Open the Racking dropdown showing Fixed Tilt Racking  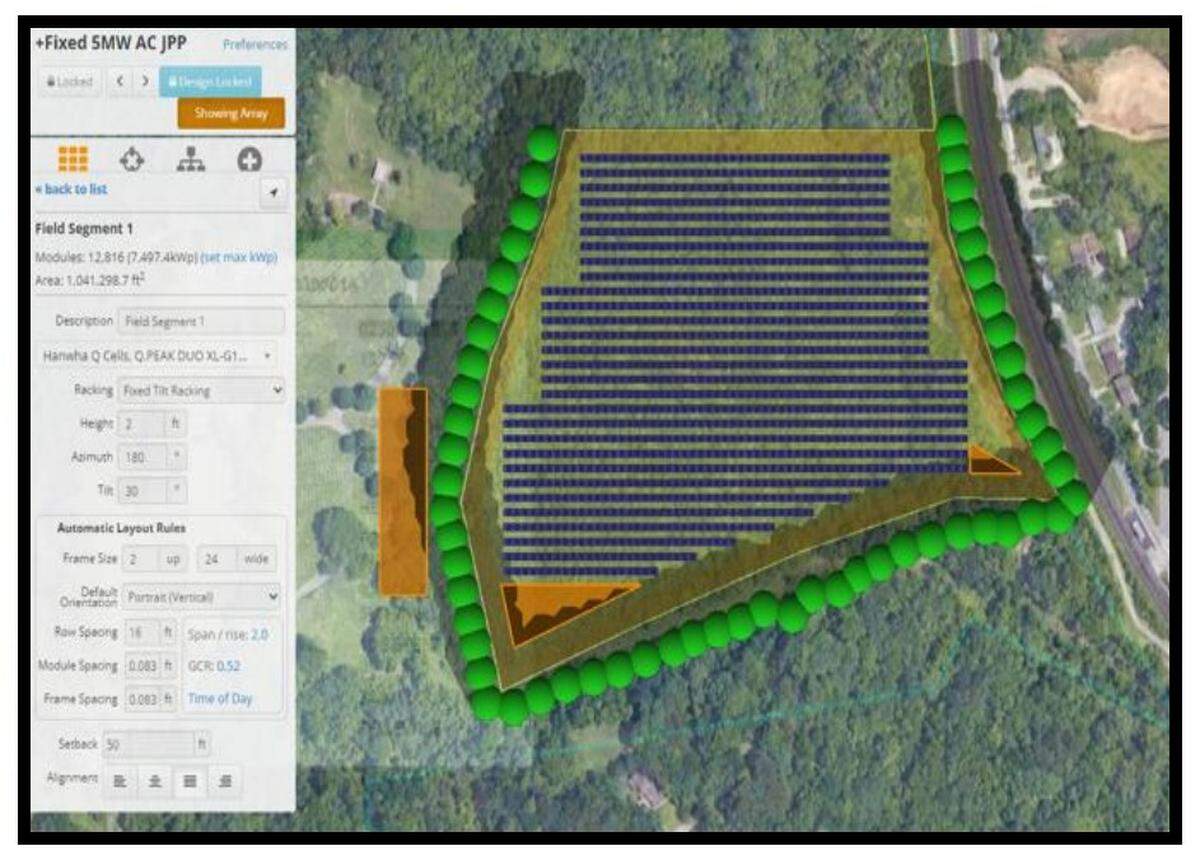201,391
